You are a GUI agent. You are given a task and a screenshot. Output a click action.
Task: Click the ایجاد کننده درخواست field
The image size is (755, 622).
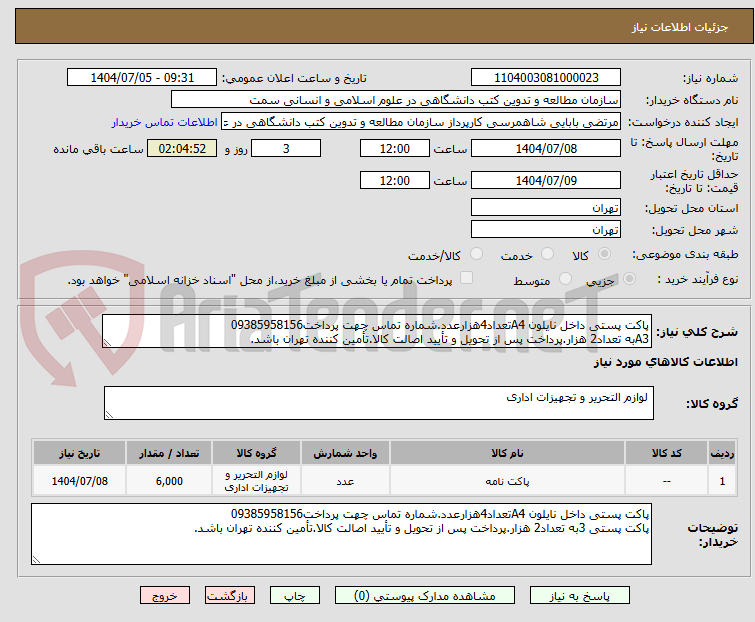pos(420,122)
